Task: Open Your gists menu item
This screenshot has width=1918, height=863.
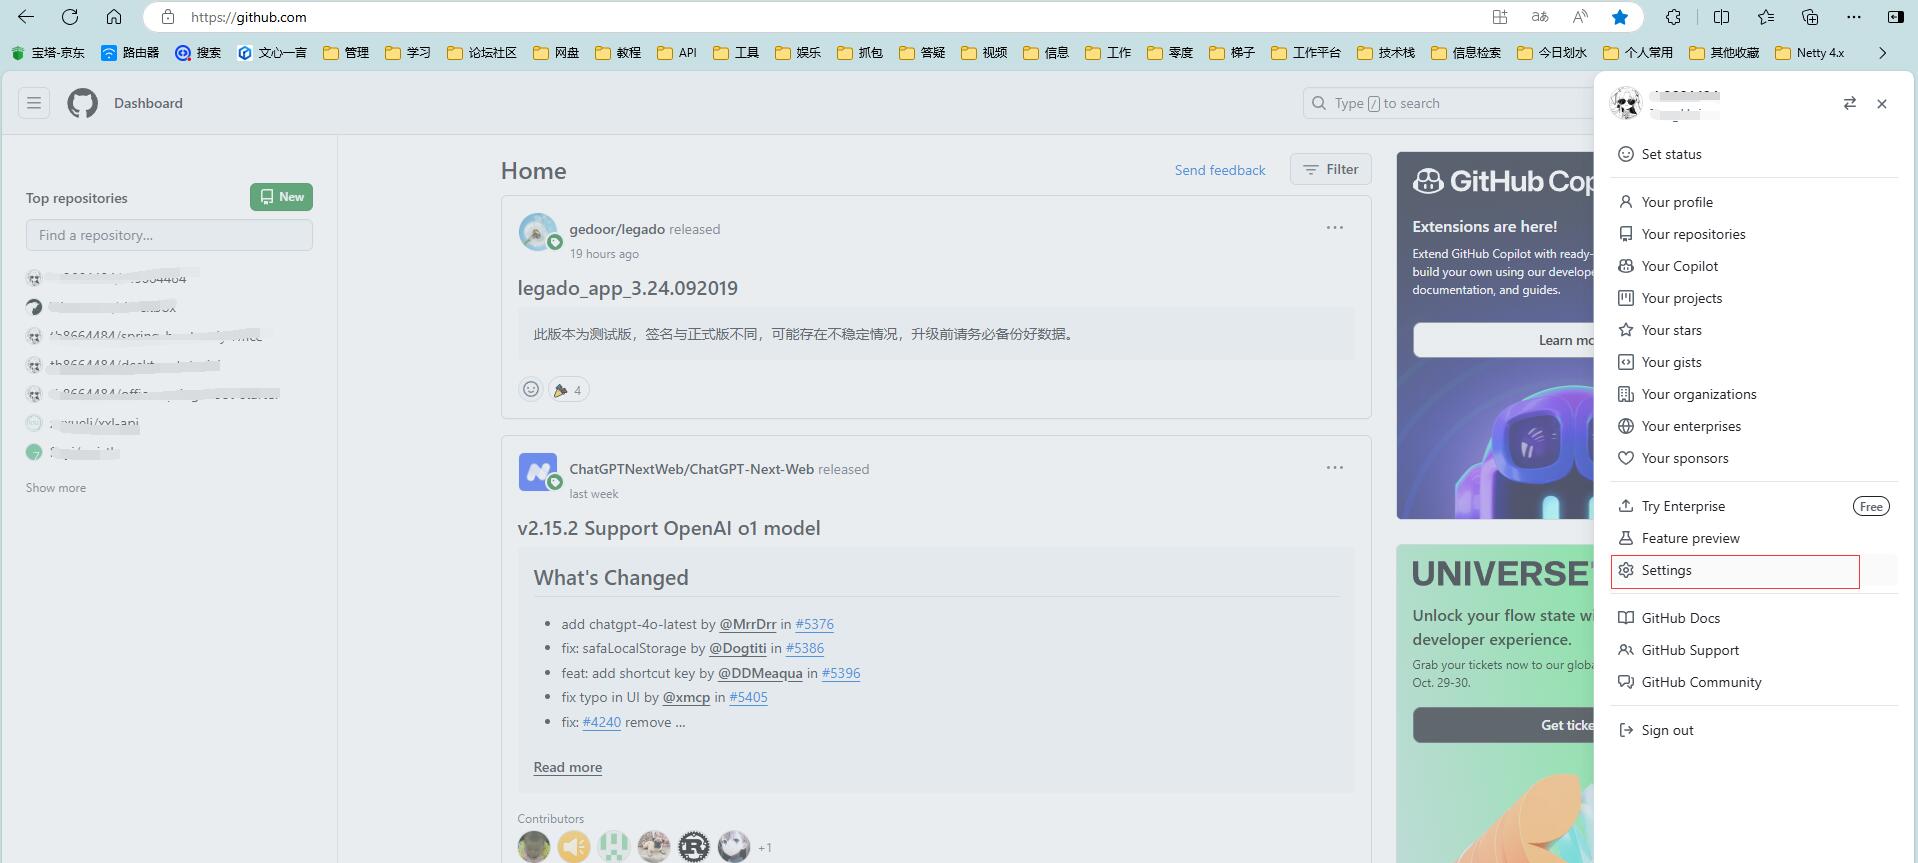Action: tap(1755, 362)
